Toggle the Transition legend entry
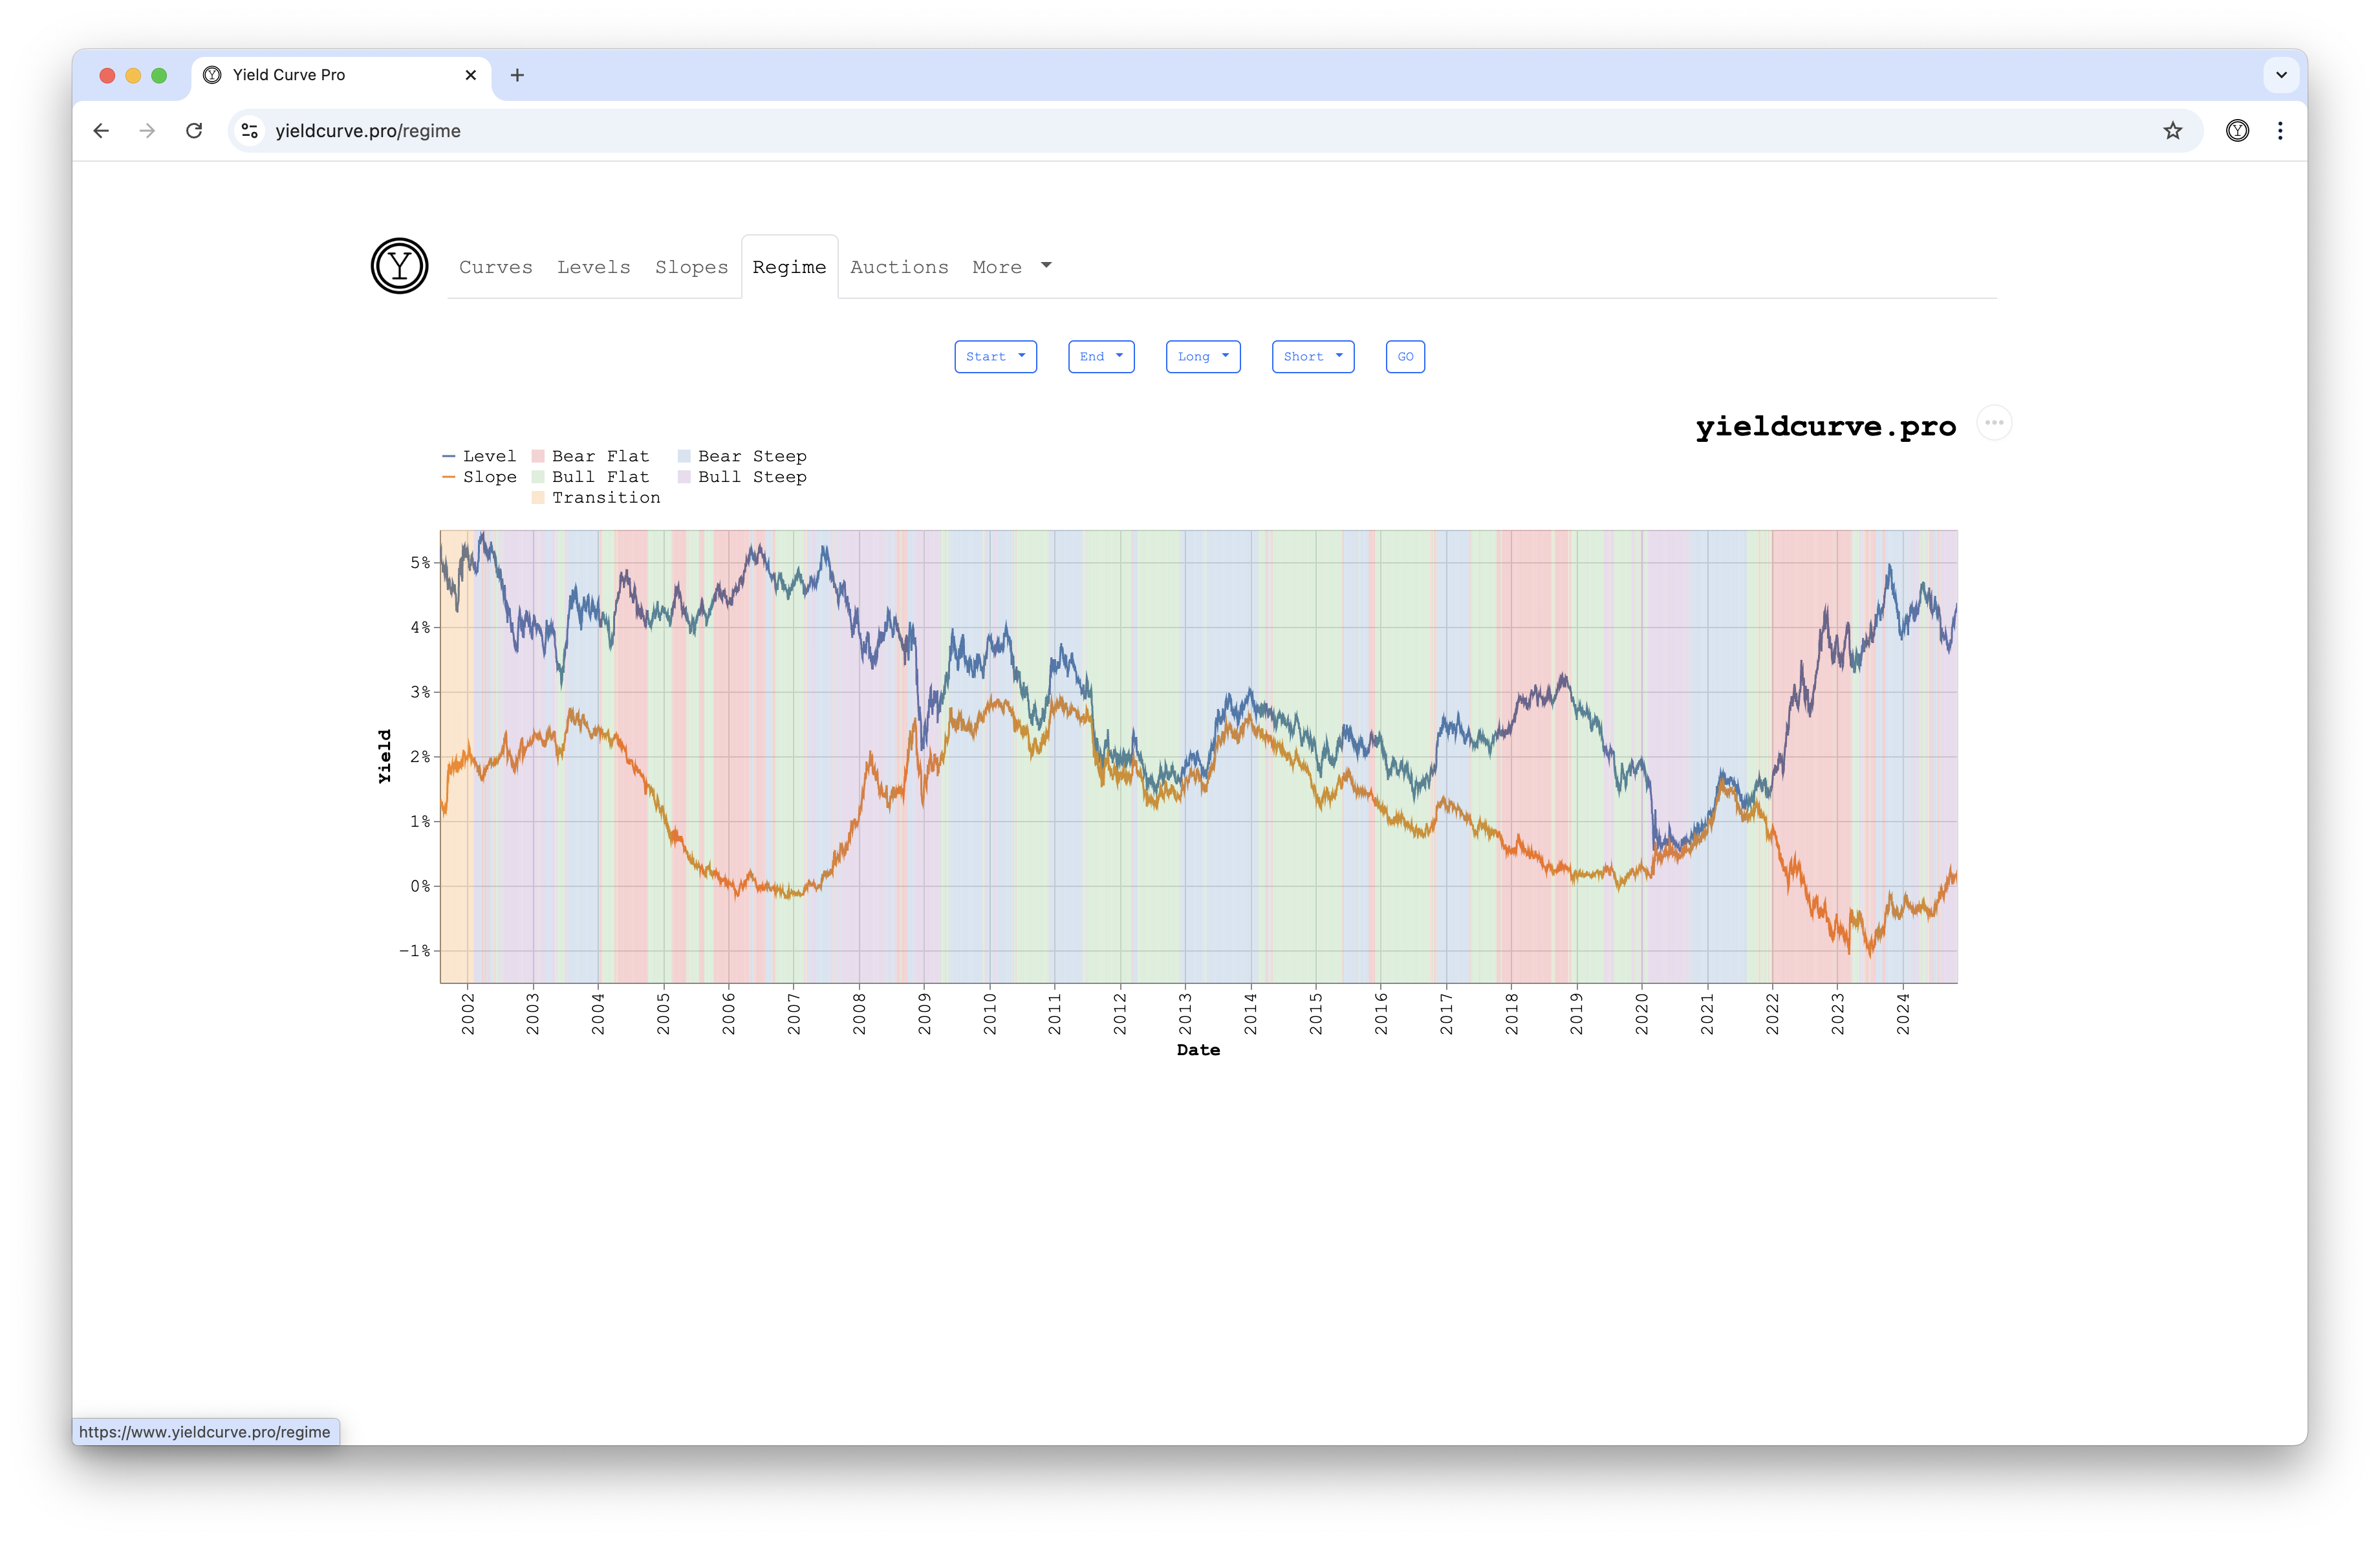This screenshot has height=1541, width=2380. 596,498
